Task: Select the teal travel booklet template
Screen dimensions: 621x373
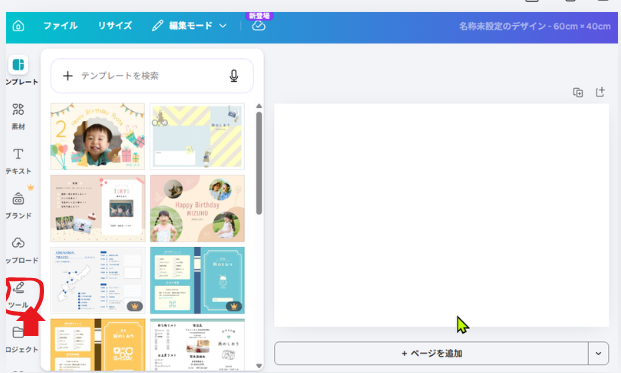Action: pyautogui.click(x=197, y=280)
